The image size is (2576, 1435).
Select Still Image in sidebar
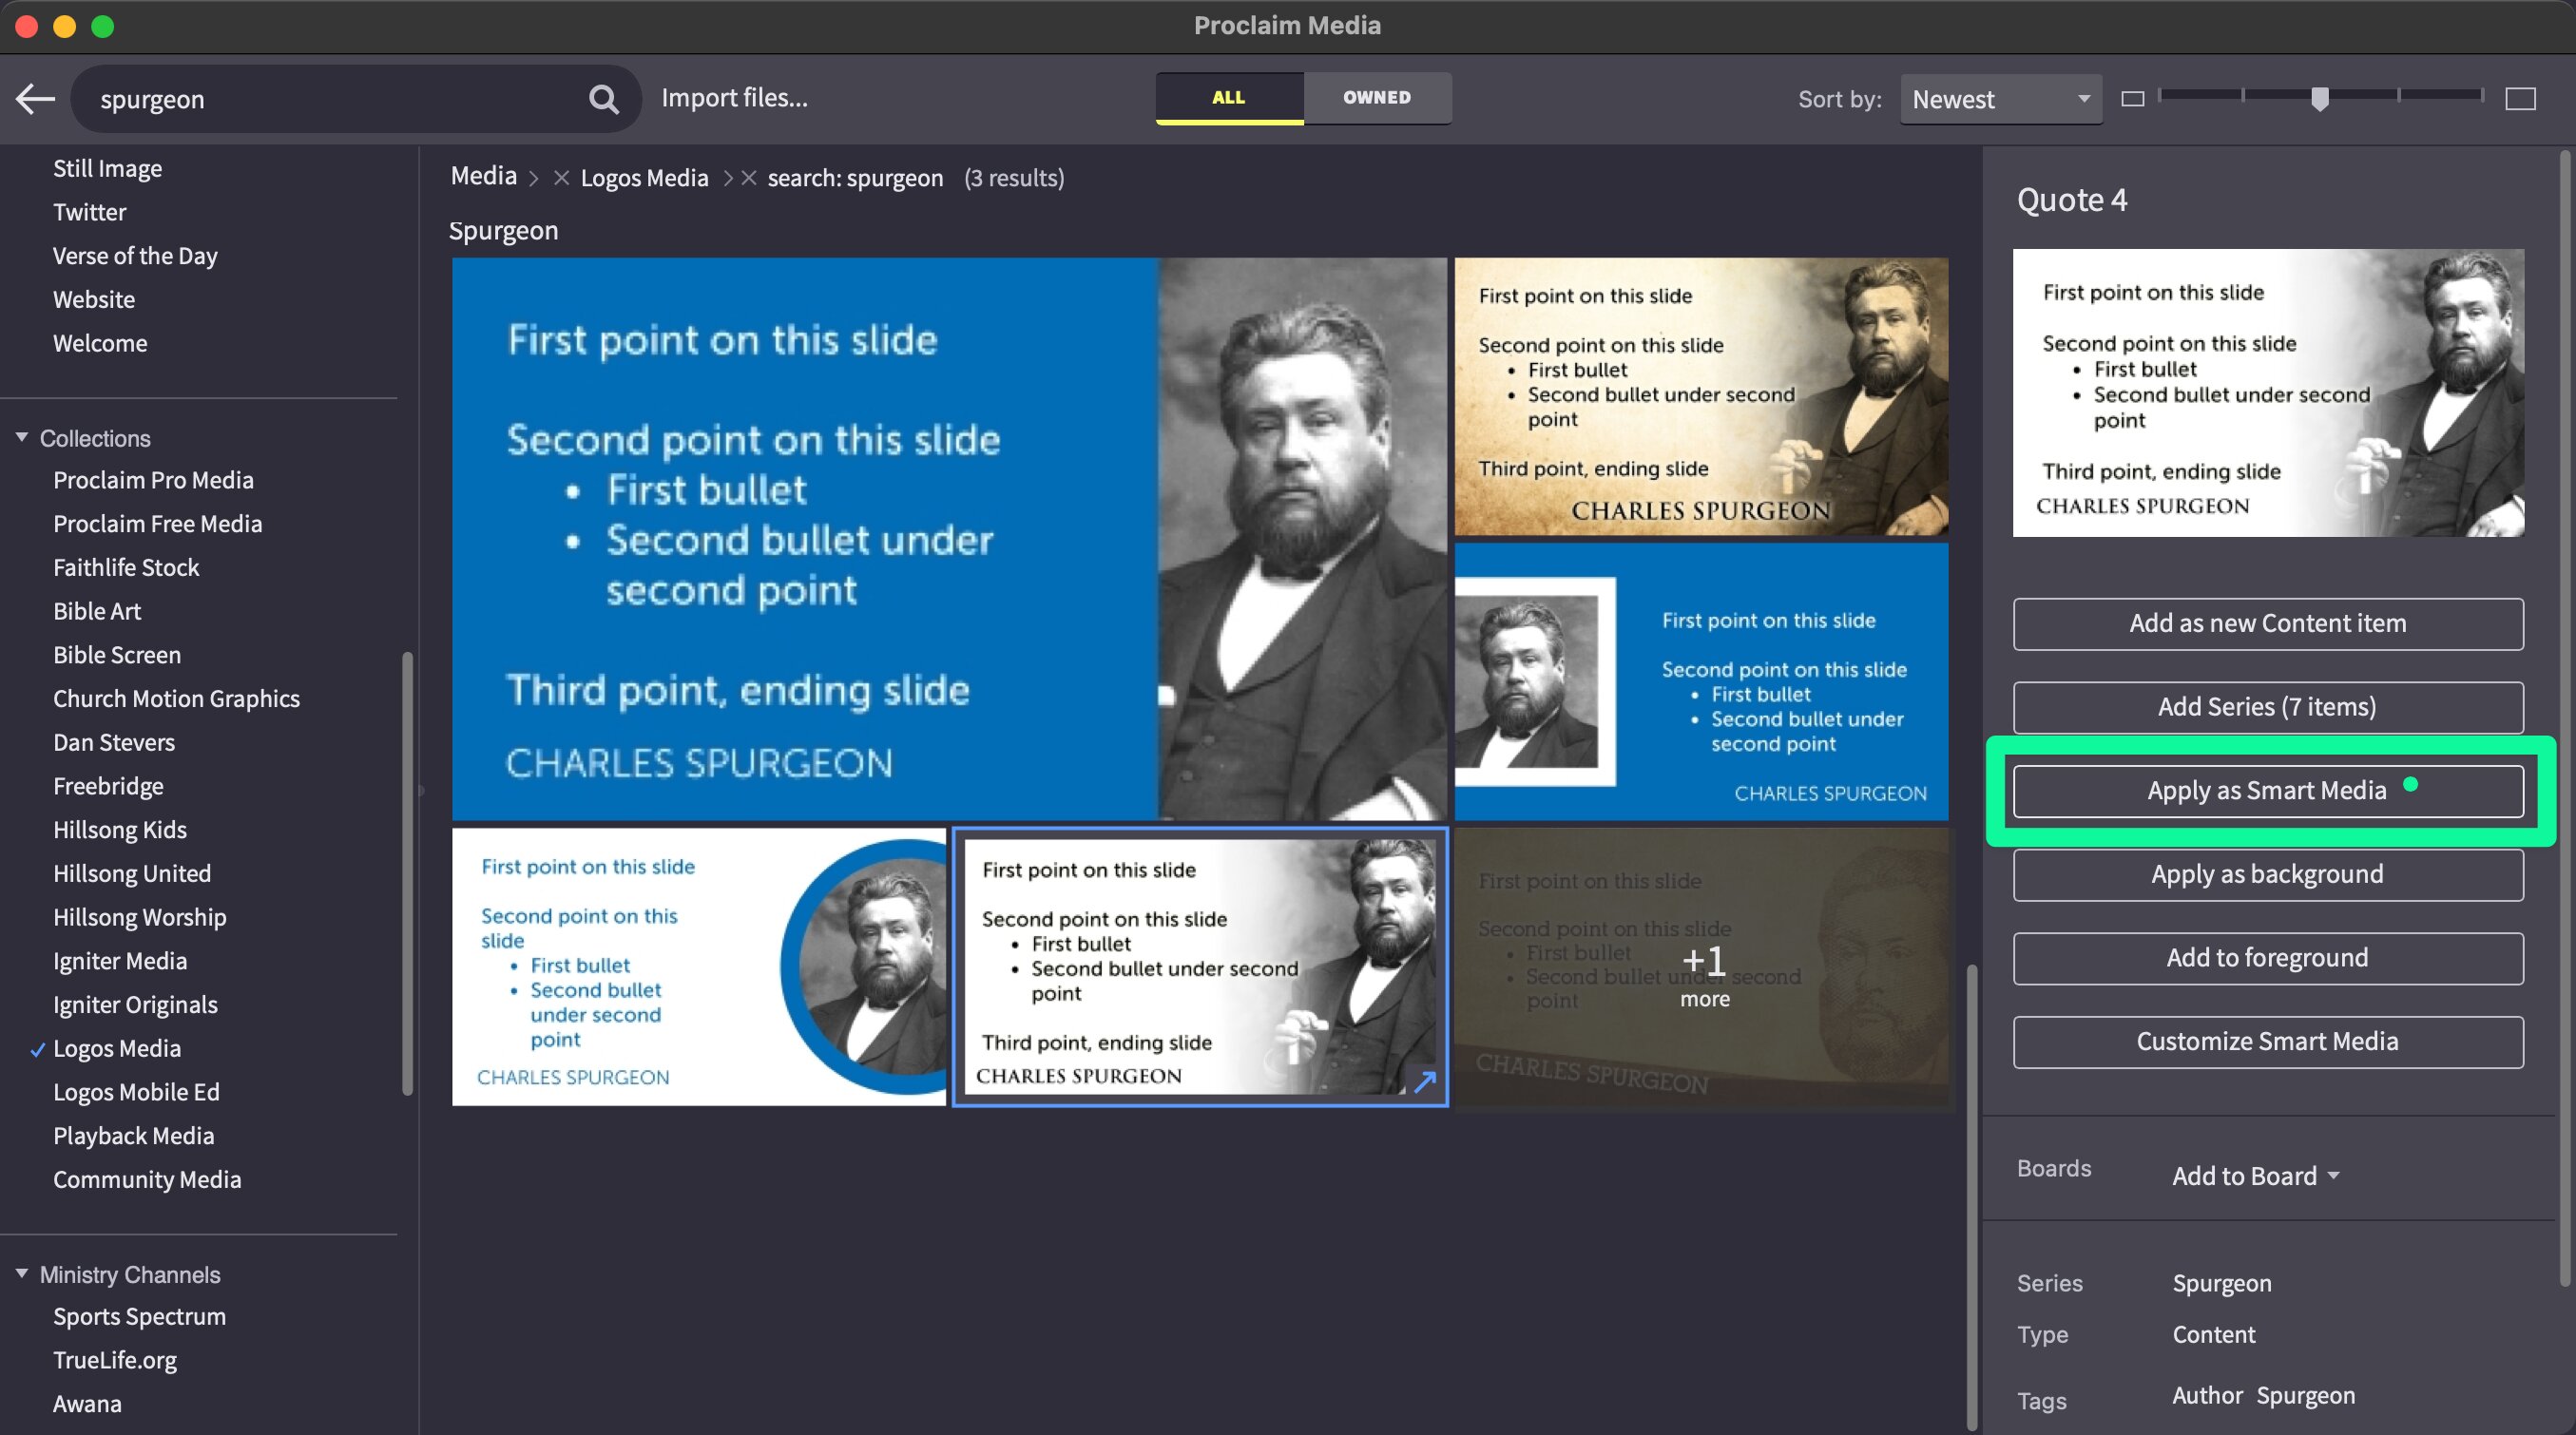[107, 168]
